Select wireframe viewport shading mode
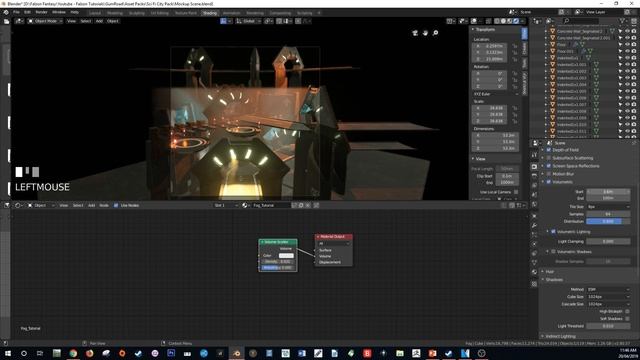Screen dimensions: 640x360 497,21
